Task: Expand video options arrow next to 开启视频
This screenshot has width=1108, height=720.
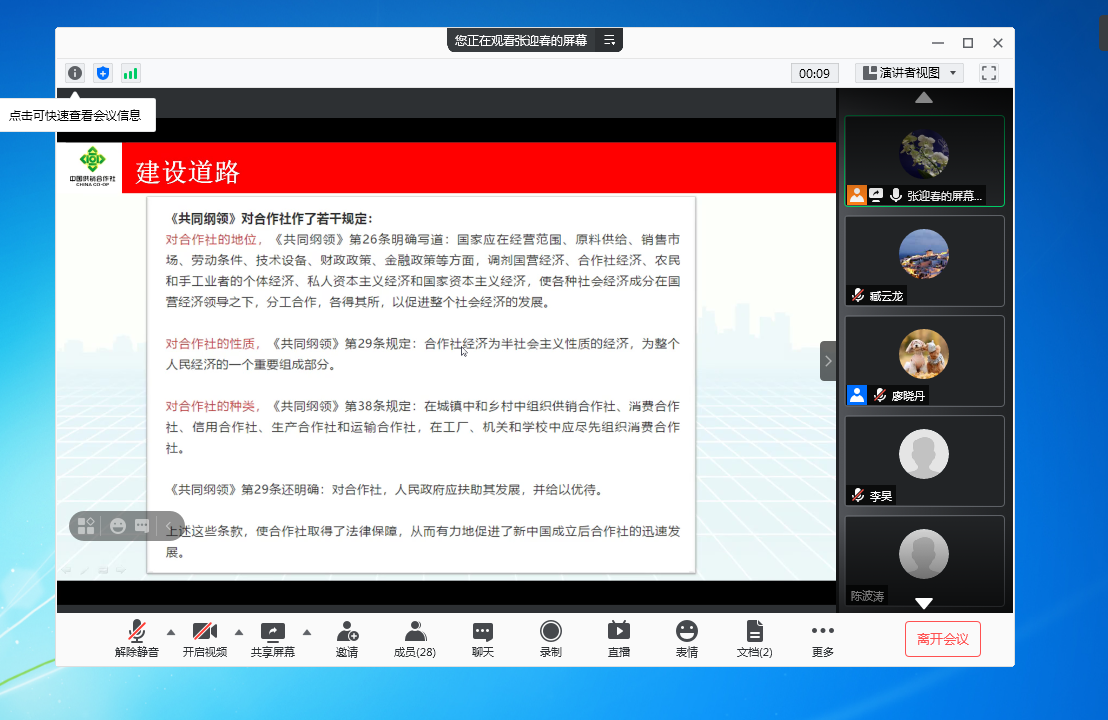Action: point(239,632)
